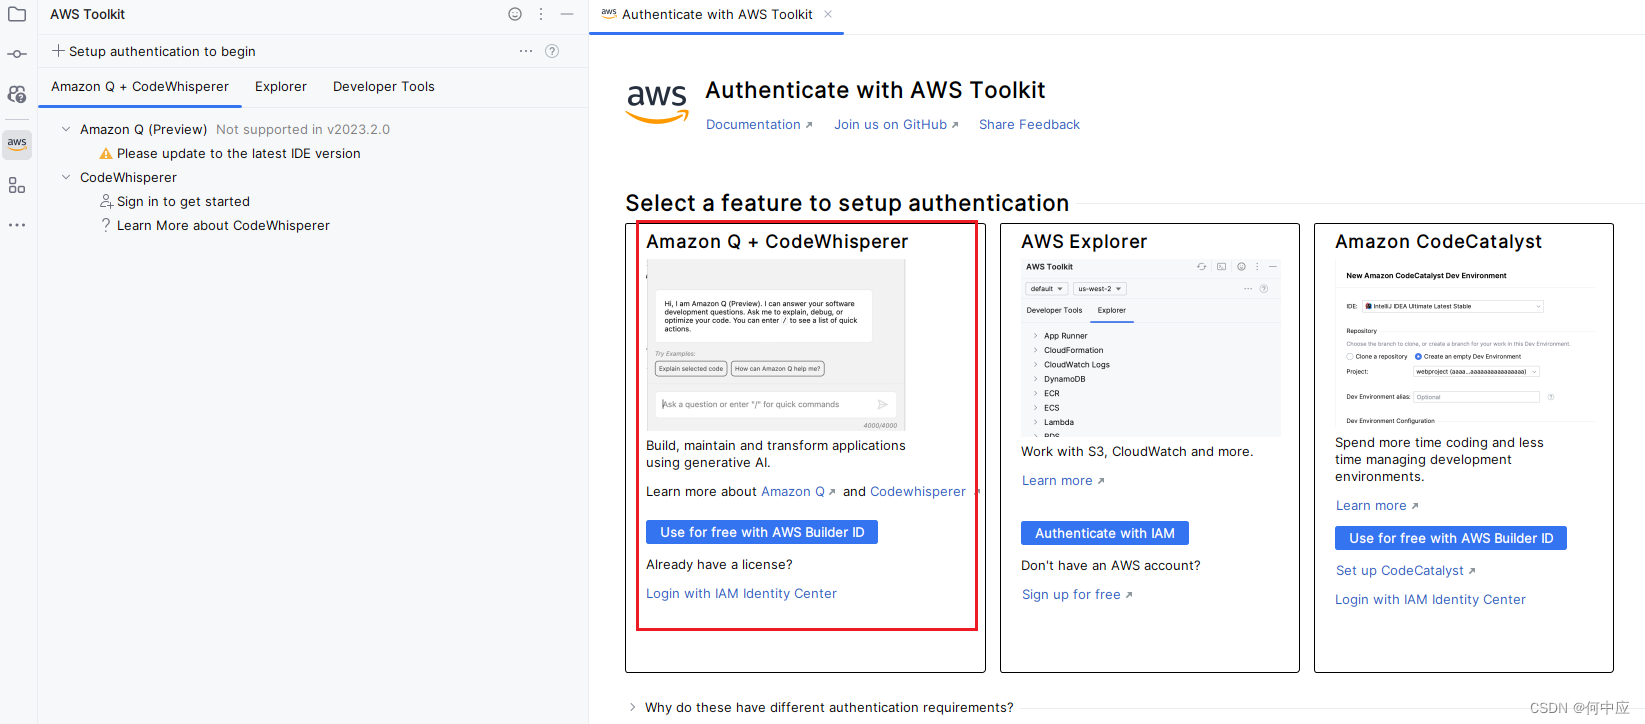This screenshot has width=1645, height=724.
Task: Click 'Not supported in v2023.2.0' text
Action: click(303, 130)
